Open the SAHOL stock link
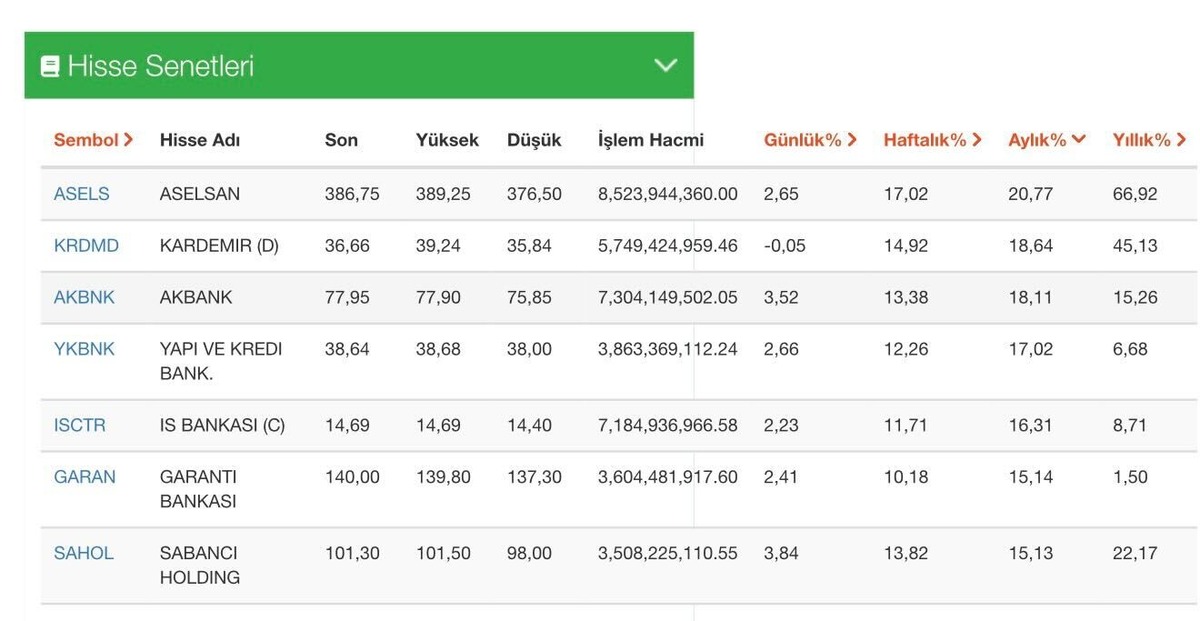The image size is (1200, 621). pyautogui.click(x=83, y=553)
